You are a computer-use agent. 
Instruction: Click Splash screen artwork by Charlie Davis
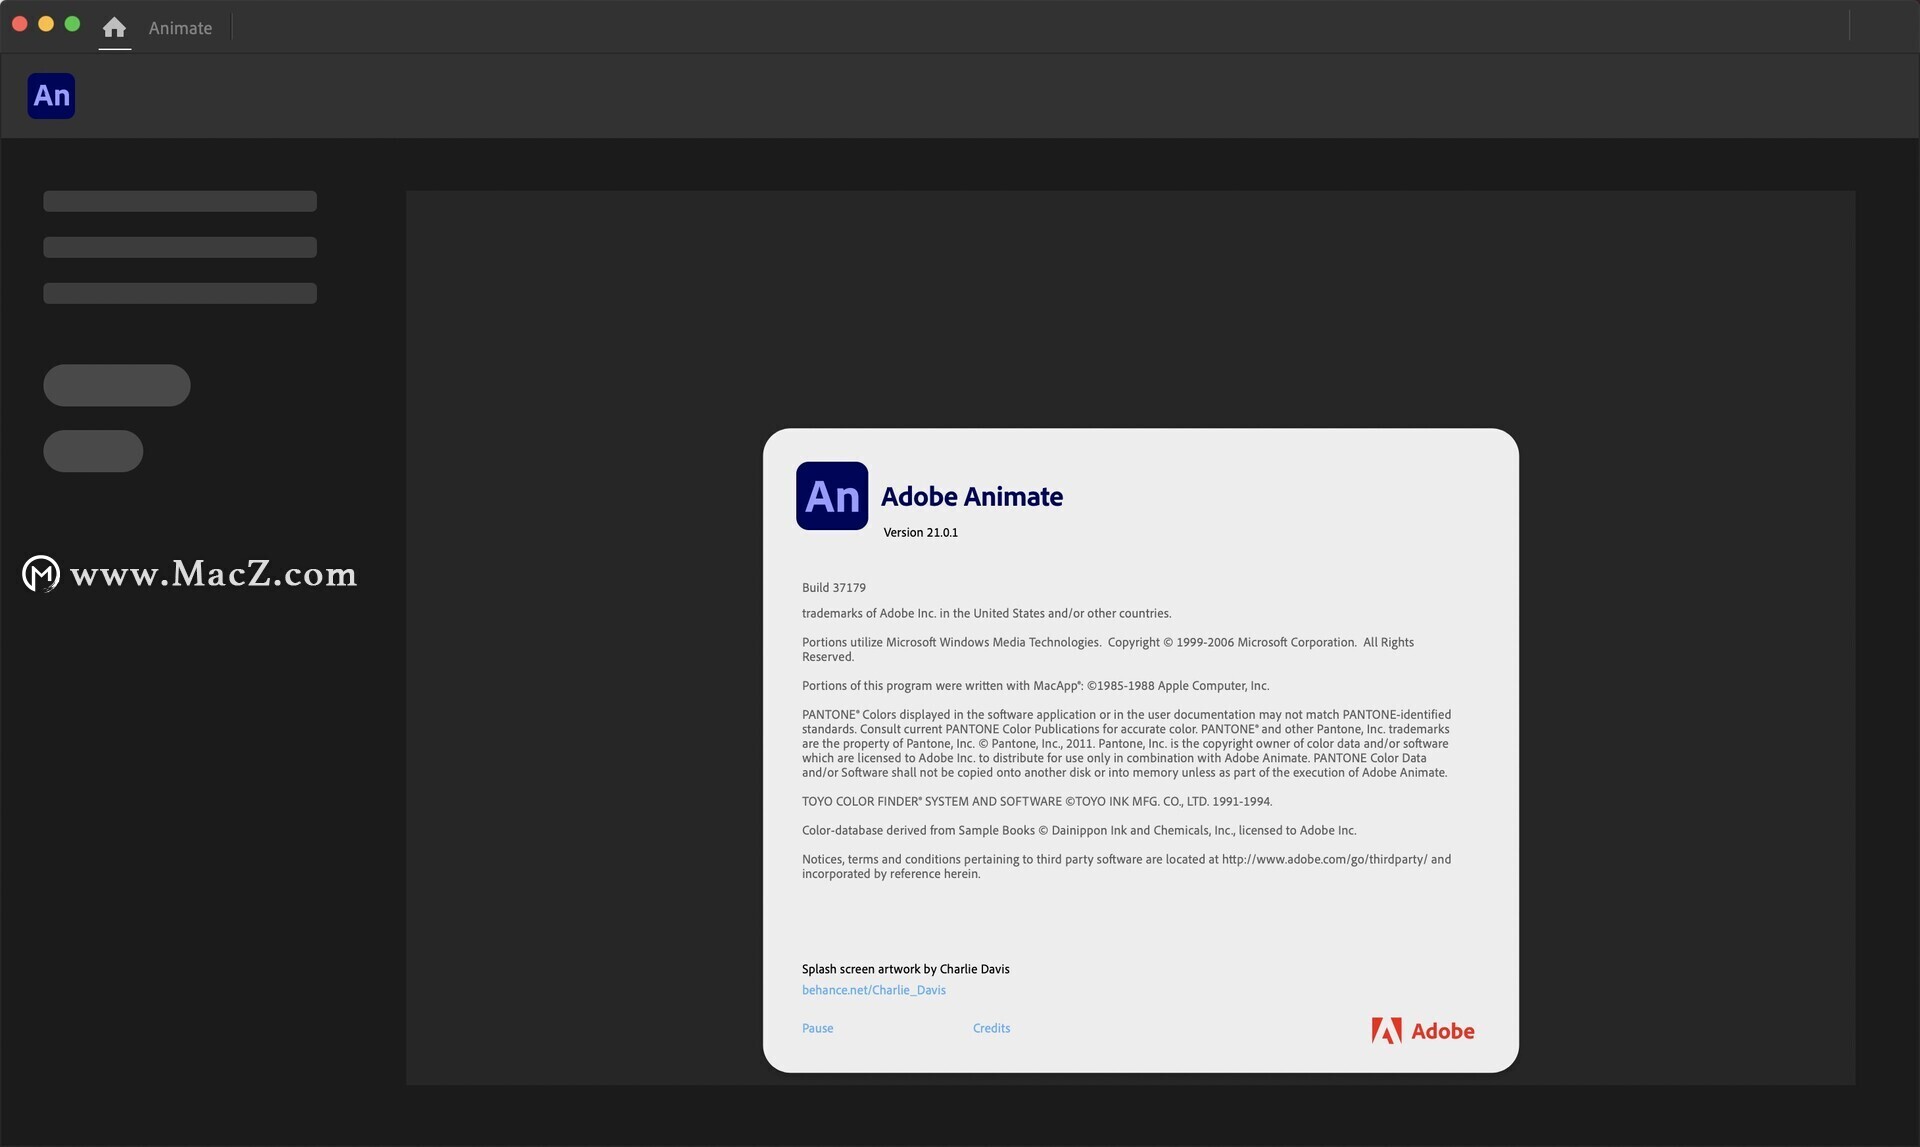click(x=905, y=969)
